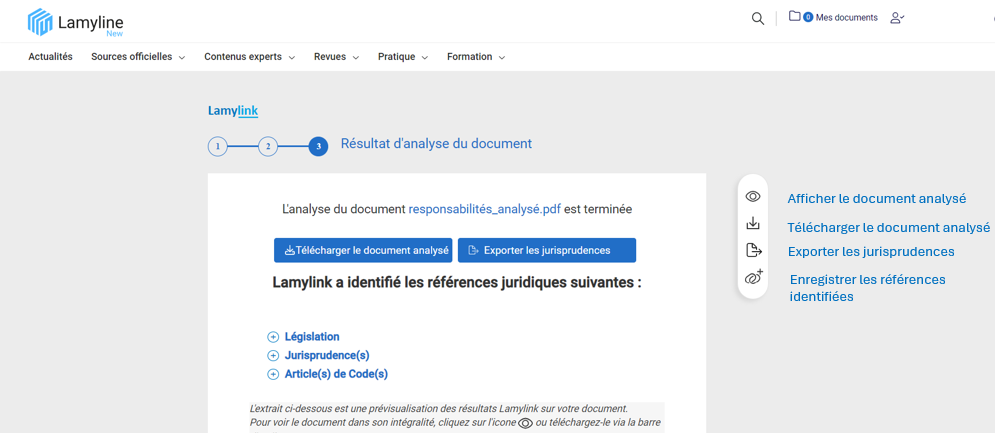Click the Jurisprudence(s) label
Image resolution: width=995 pixels, height=433 pixels.
point(327,356)
